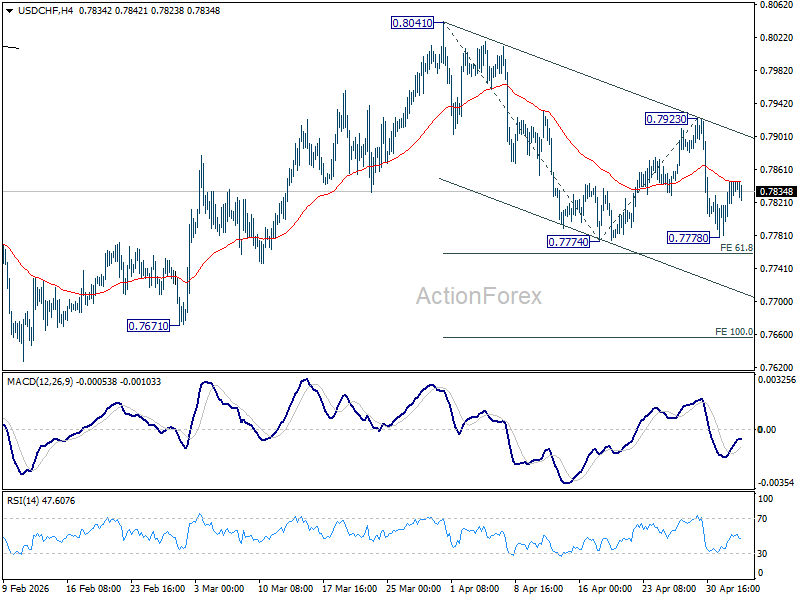800x600 pixels.
Task: Open the USDCHF symbol dropdown arrow
Action: (x=10, y=11)
